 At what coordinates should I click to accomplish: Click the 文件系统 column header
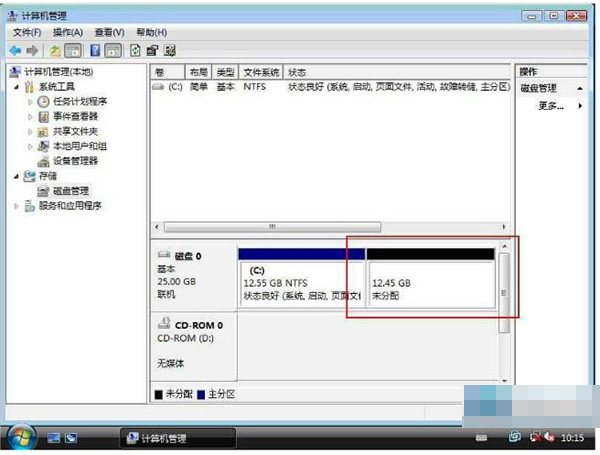260,73
